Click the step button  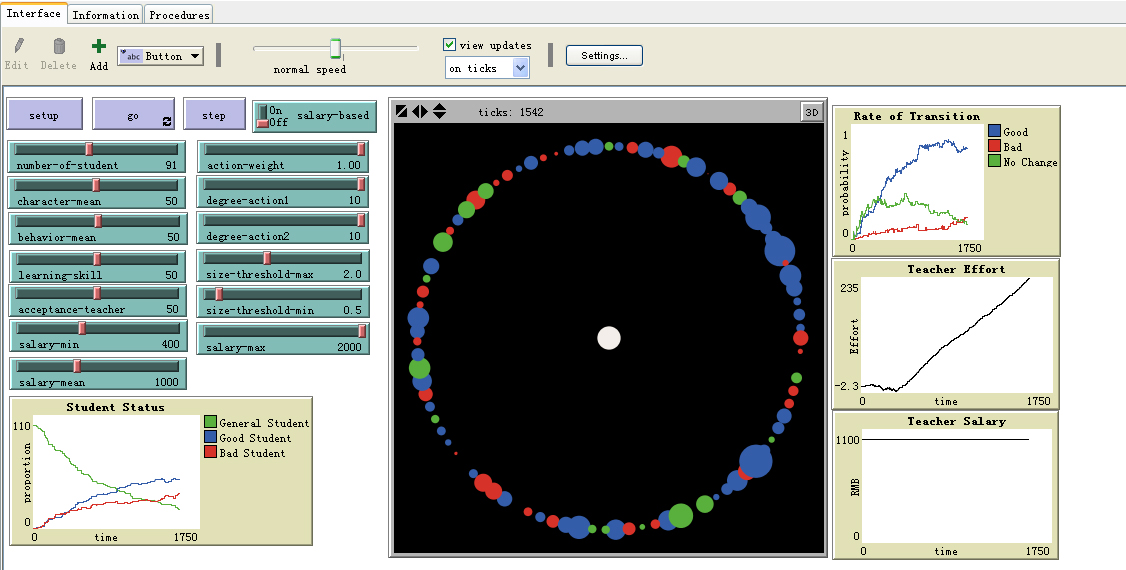point(214,115)
